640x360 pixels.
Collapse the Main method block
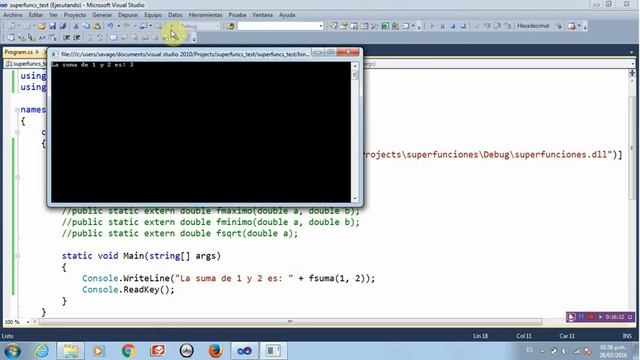click(x=17, y=256)
